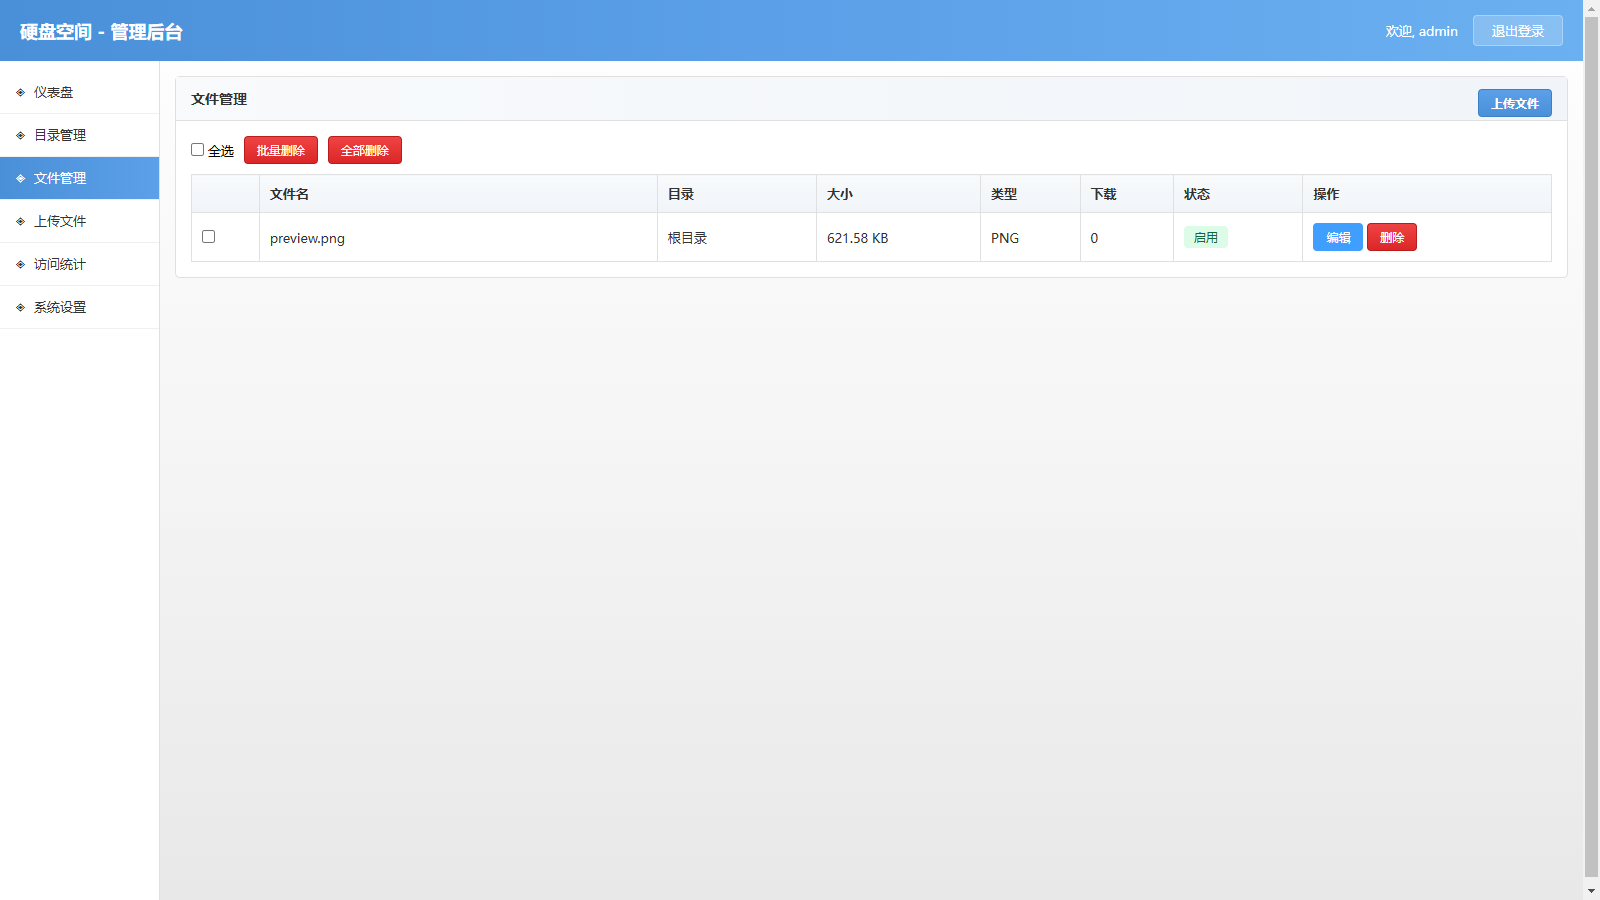Click 退出登录 to log out
The width and height of the screenshot is (1600, 900).
tap(1517, 31)
